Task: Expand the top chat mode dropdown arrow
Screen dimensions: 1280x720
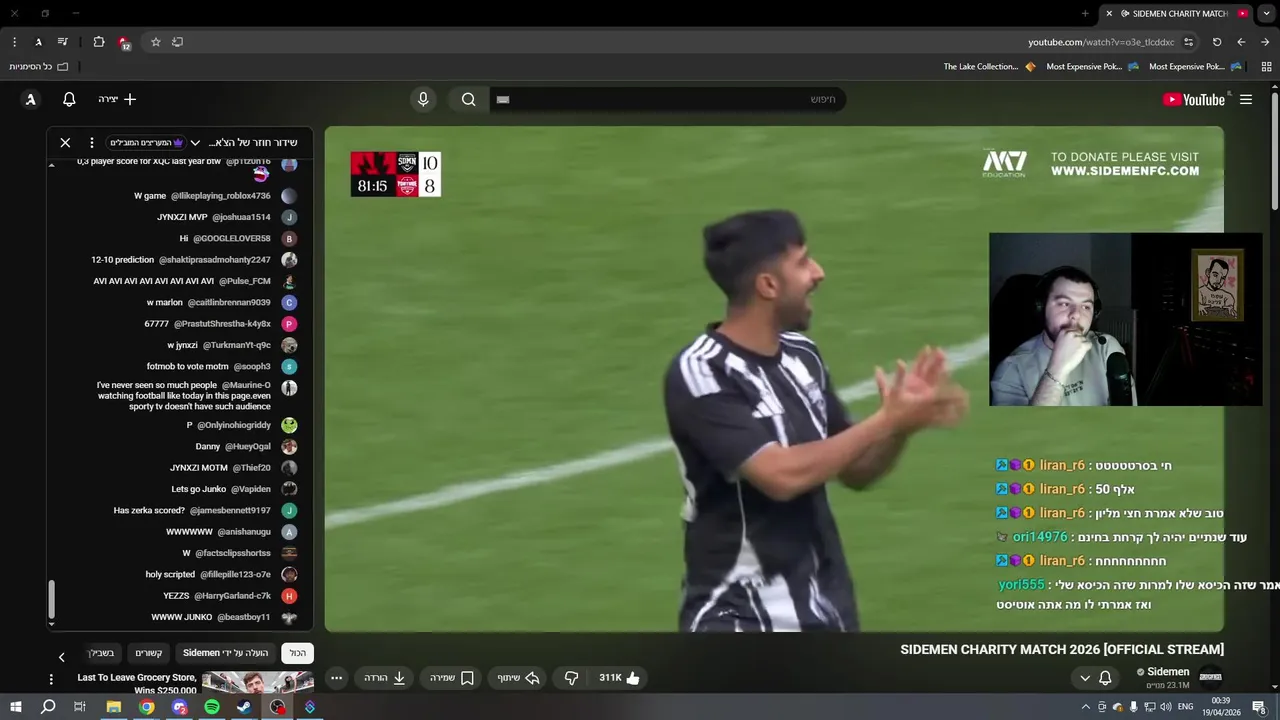Action: click(x=195, y=143)
